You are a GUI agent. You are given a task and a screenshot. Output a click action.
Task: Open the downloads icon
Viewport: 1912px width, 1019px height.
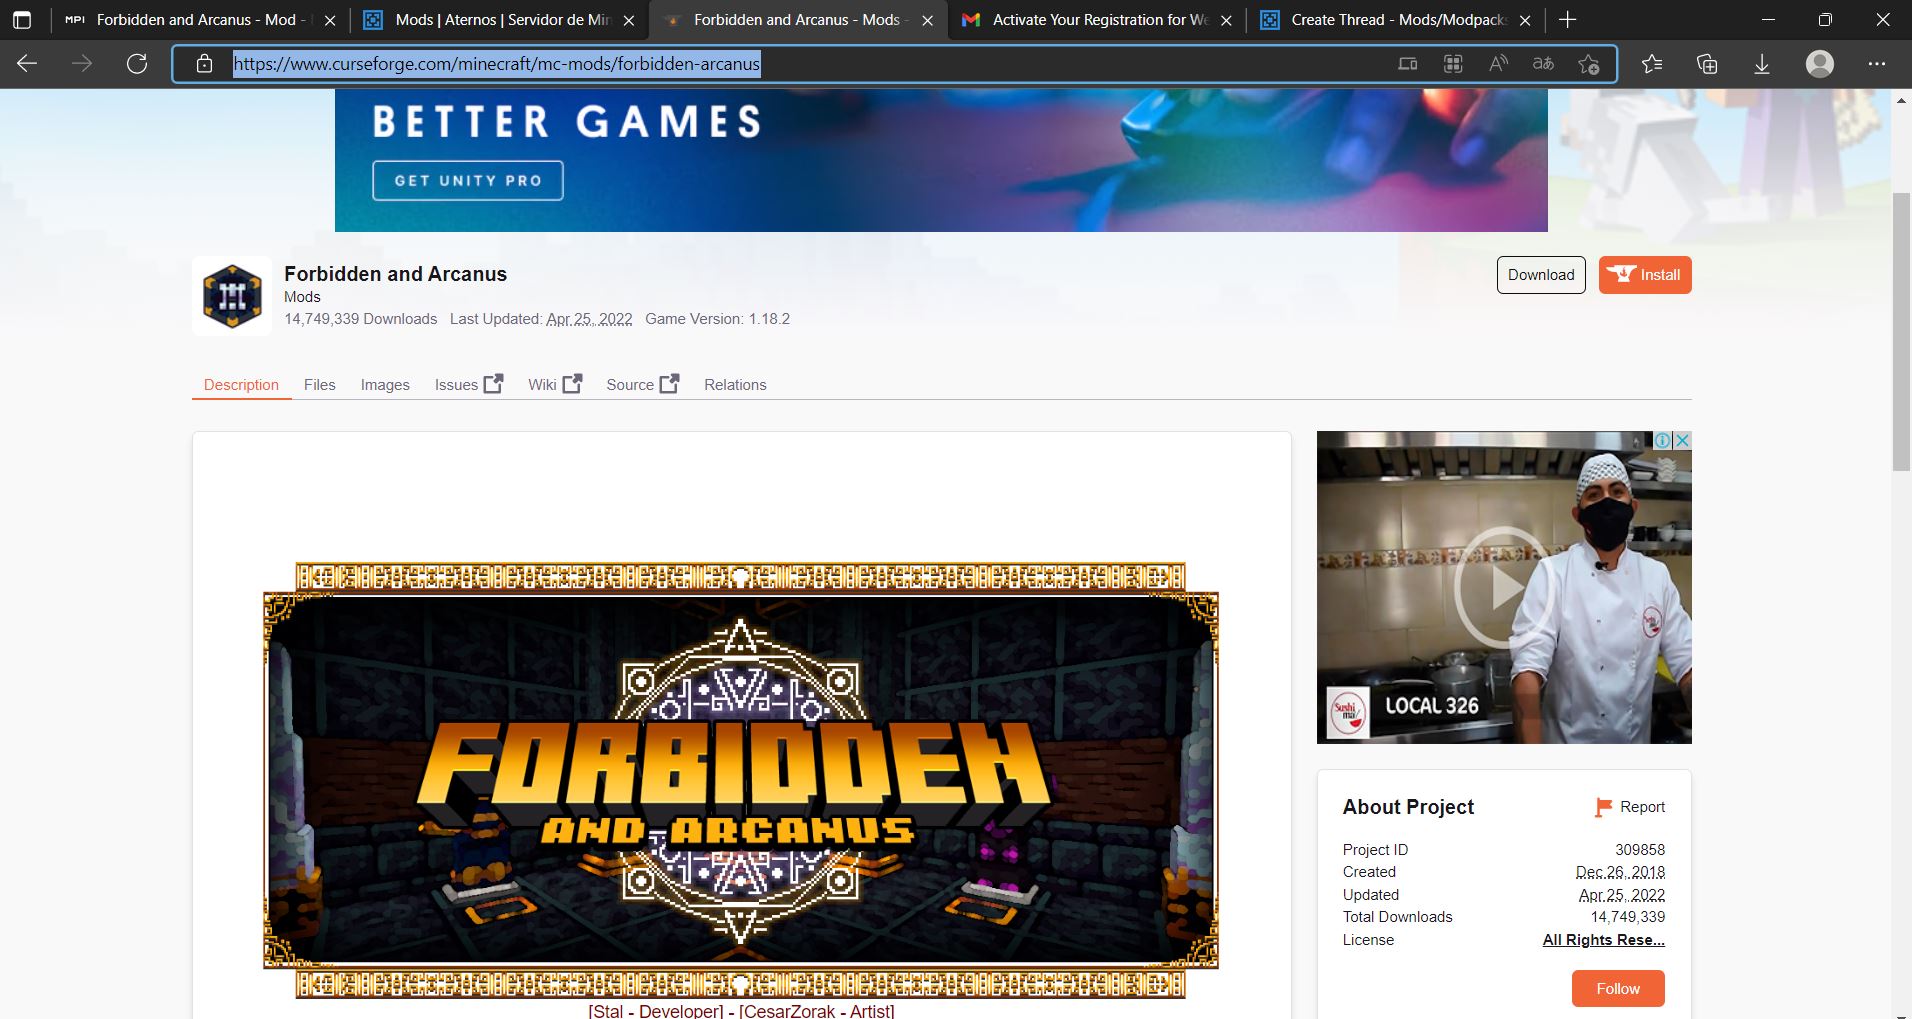coord(1762,64)
